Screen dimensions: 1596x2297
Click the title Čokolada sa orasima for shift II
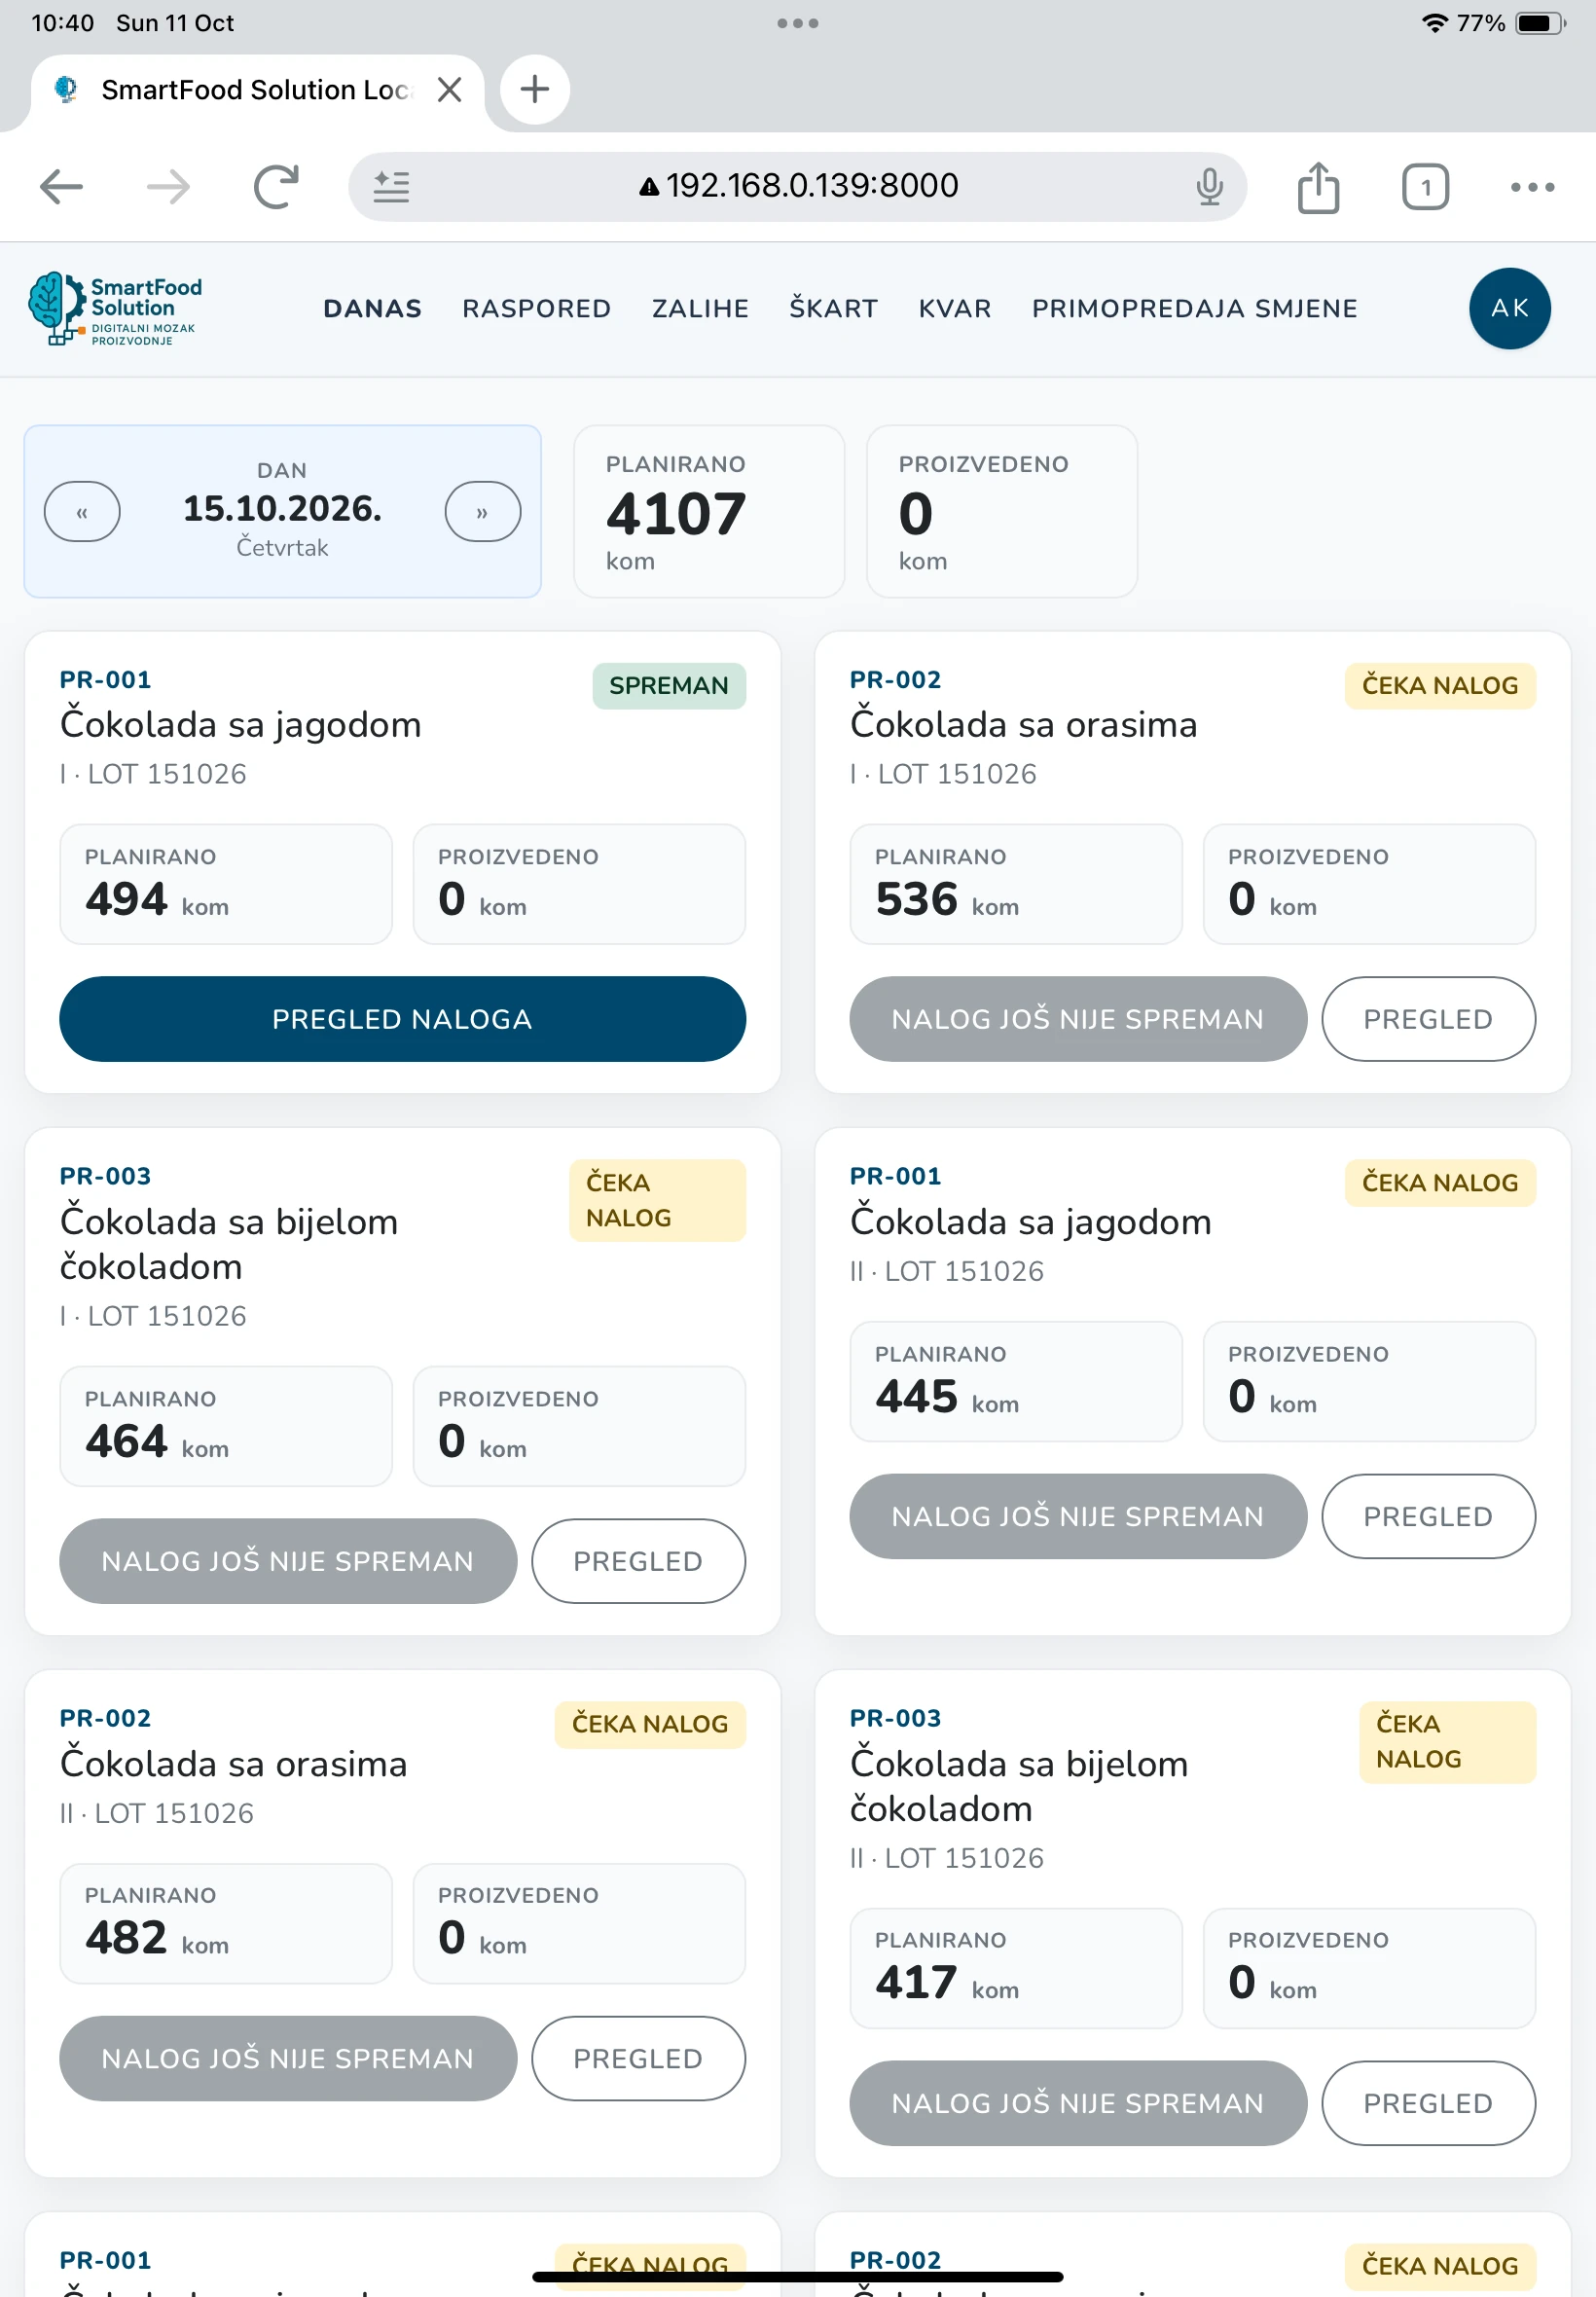point(233,1764)
